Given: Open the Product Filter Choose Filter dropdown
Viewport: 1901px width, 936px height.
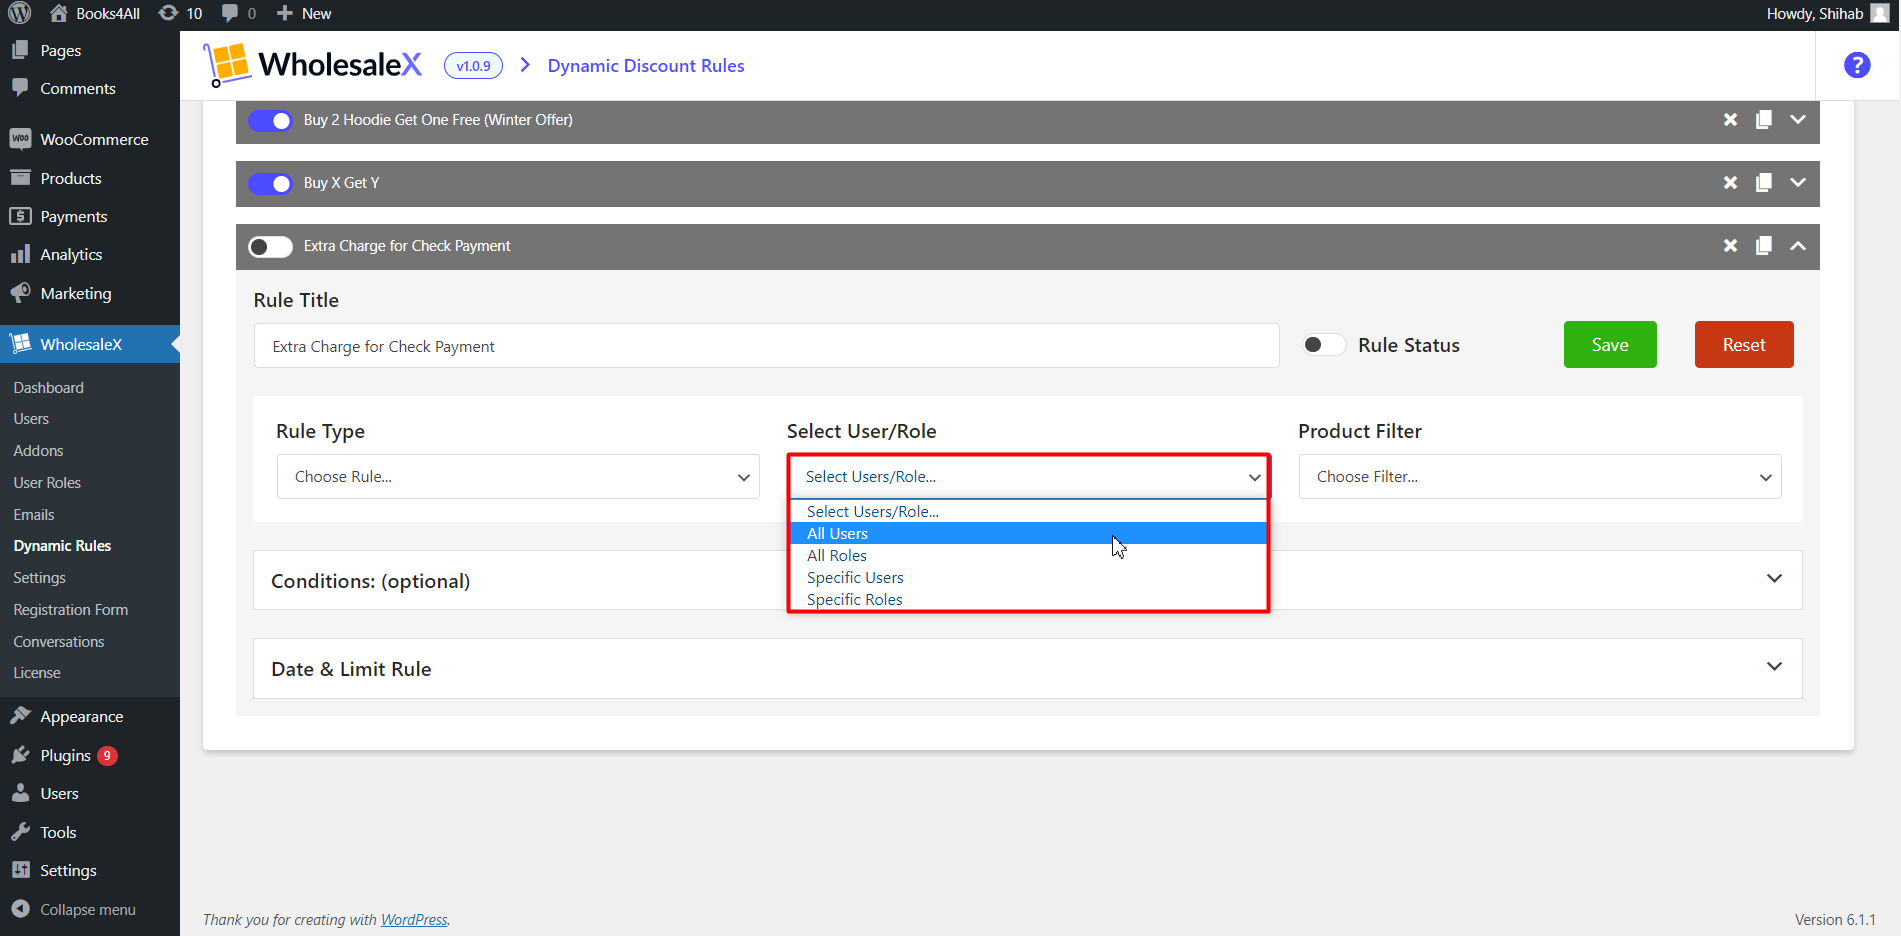Looking at the screenshot, I should 1540,477.
